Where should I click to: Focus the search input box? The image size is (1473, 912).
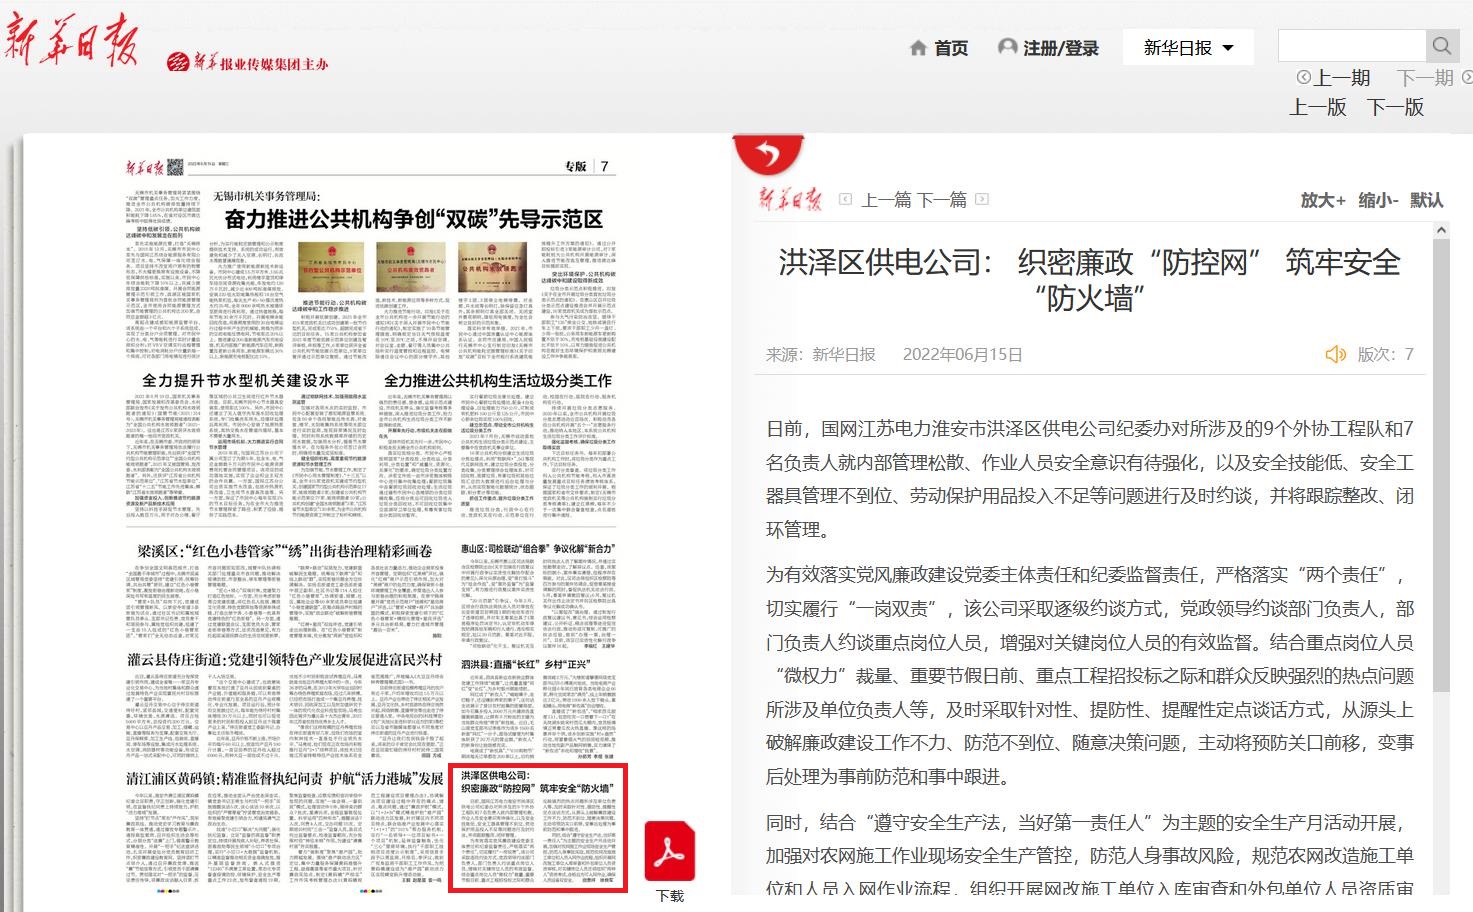(x=1351, y=45)
